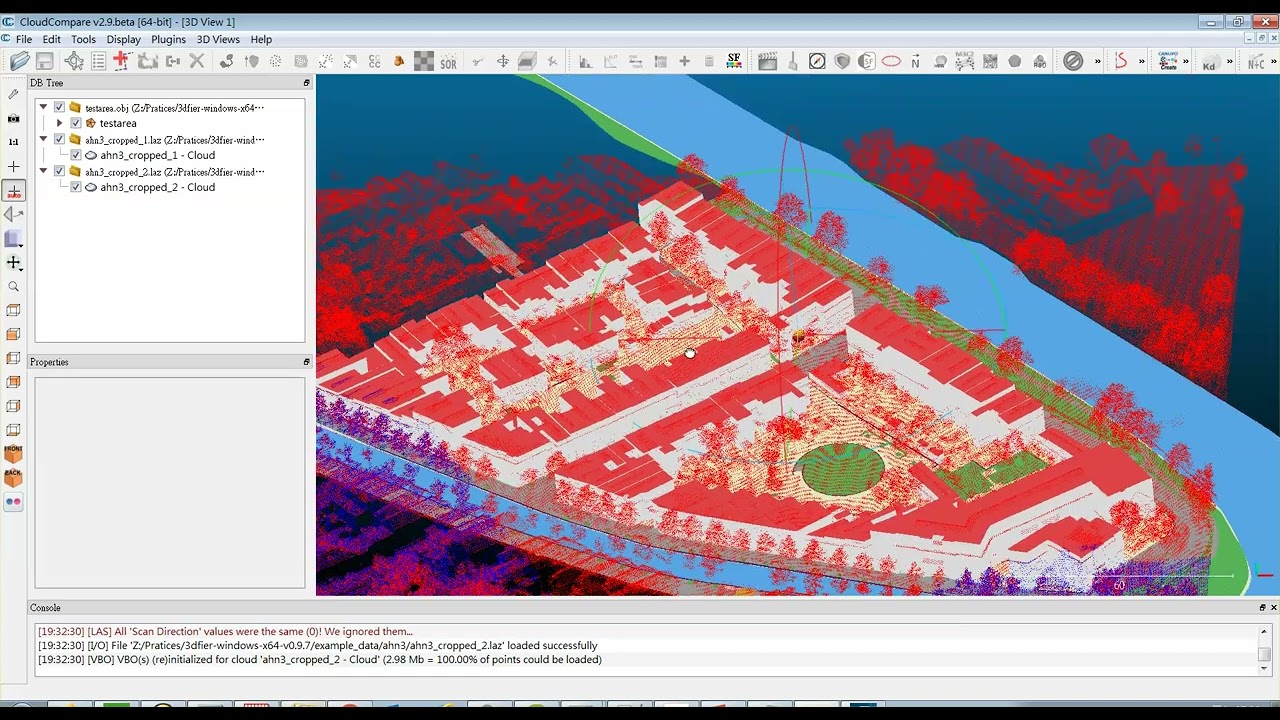Click the histogram icon in toolbar
Screen dimensions: 1280x720
click(x=586, y=62)
